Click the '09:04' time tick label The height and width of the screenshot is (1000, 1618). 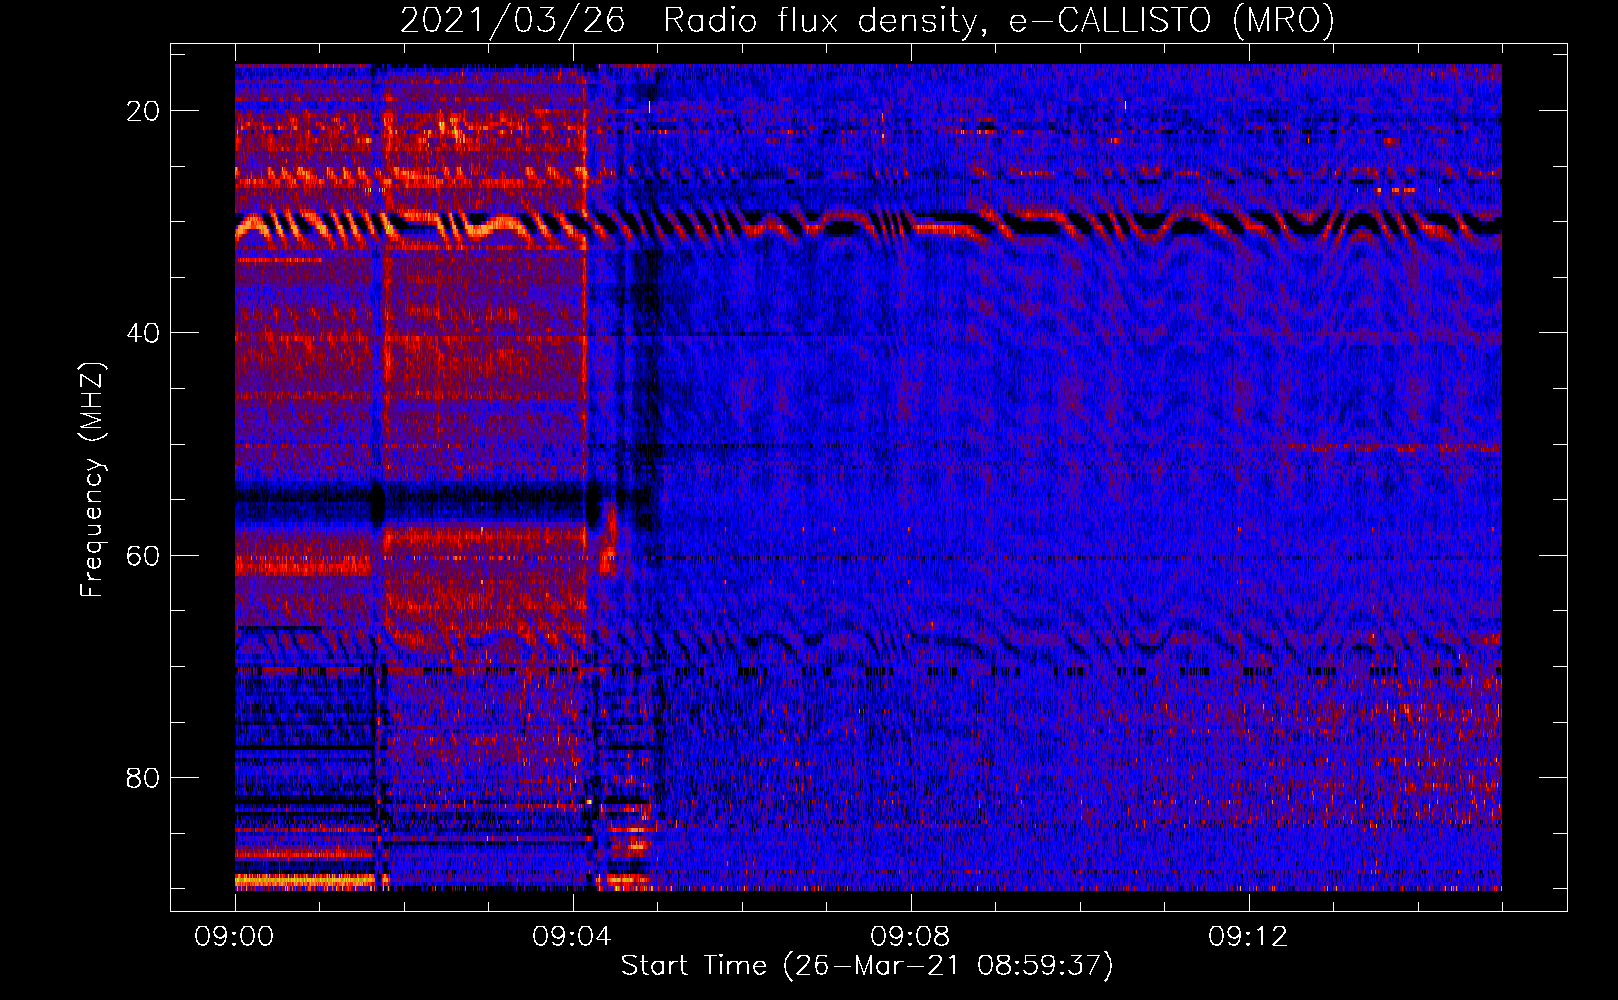(572, 937)
